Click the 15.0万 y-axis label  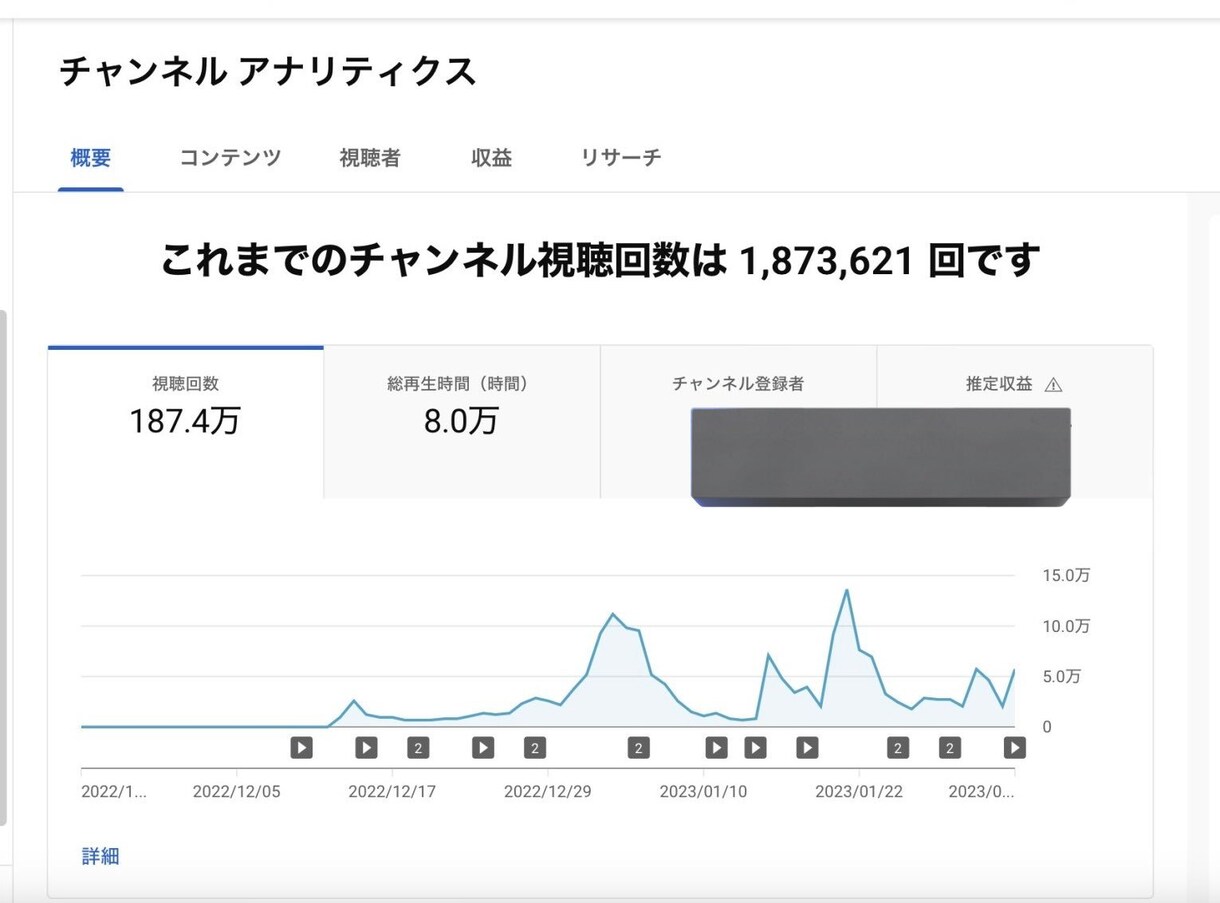point(1066,576)
